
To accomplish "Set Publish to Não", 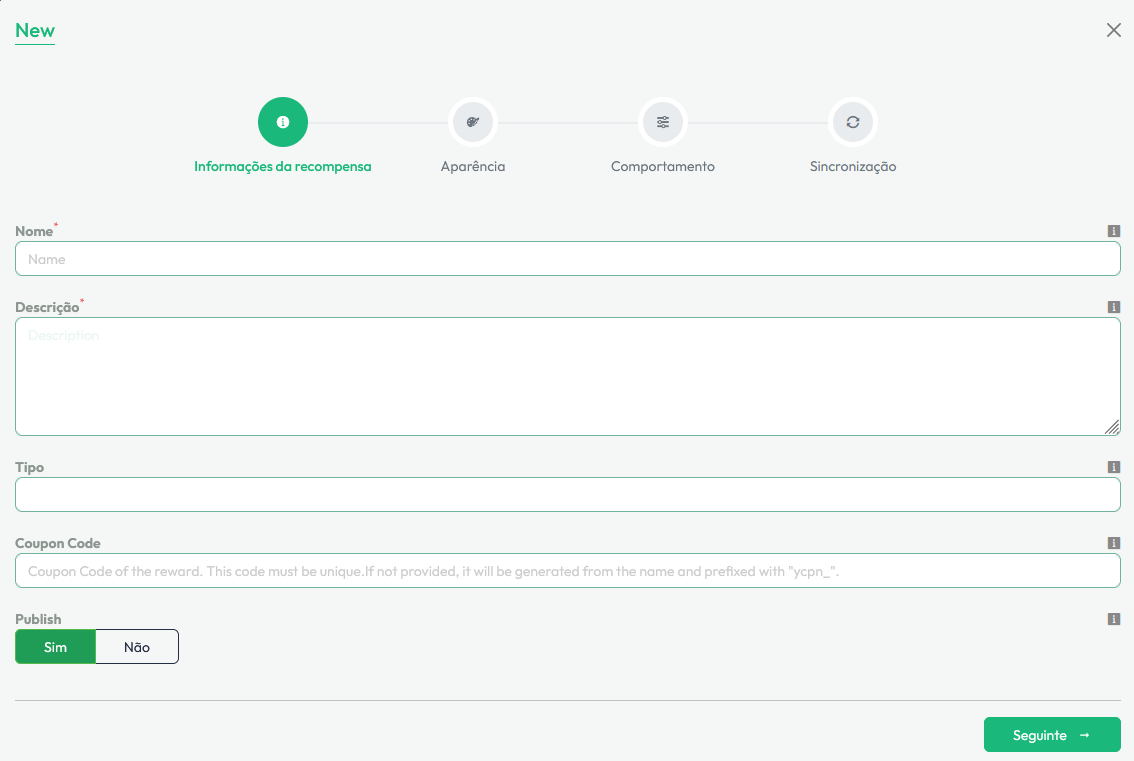I will click(137, 647).
